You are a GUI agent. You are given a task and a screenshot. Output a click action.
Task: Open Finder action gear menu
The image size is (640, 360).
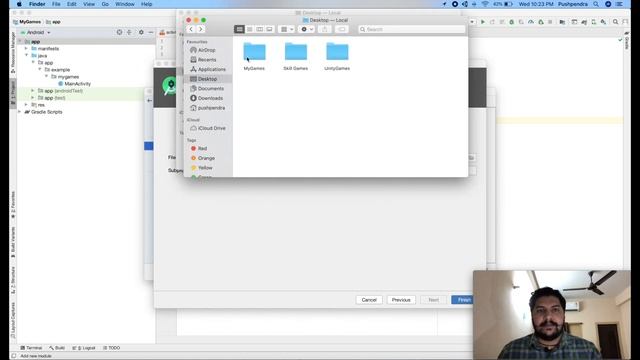(x=307, y=29)
